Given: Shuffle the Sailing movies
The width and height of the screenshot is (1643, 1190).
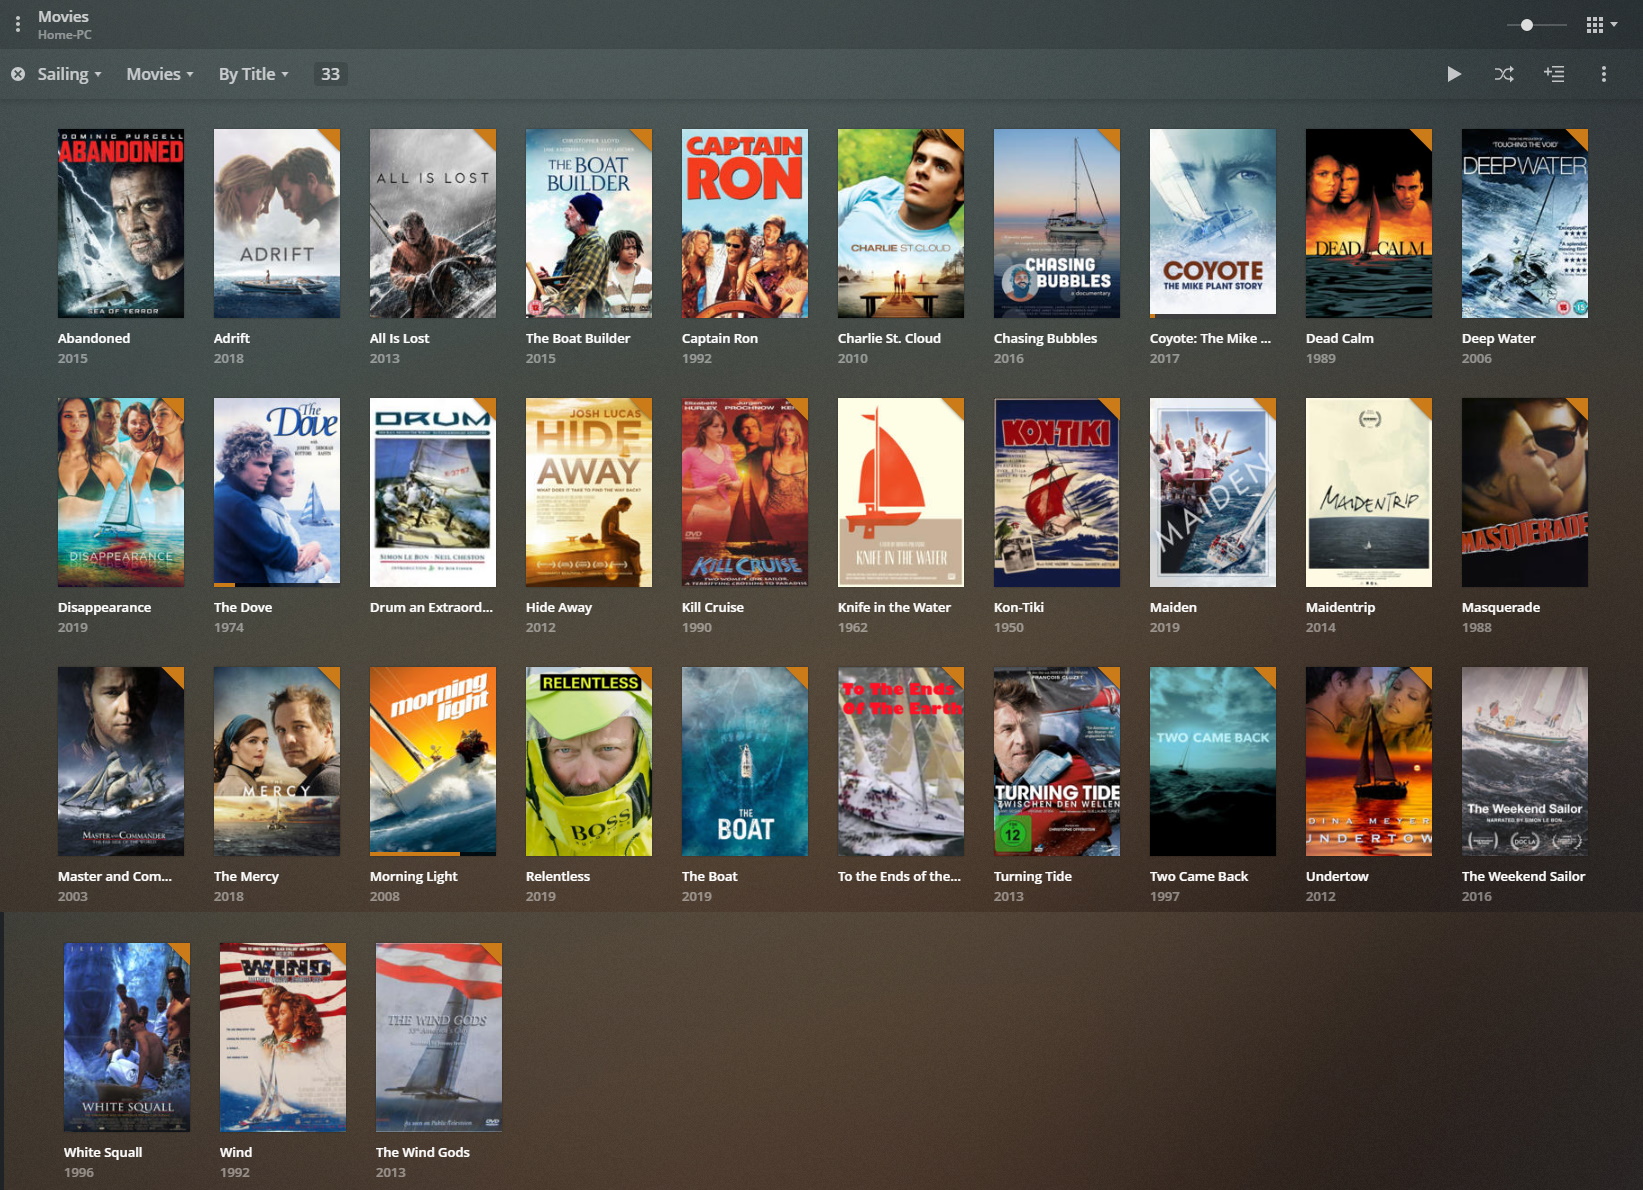Looking at the screenshot, I should point(1504,74).
